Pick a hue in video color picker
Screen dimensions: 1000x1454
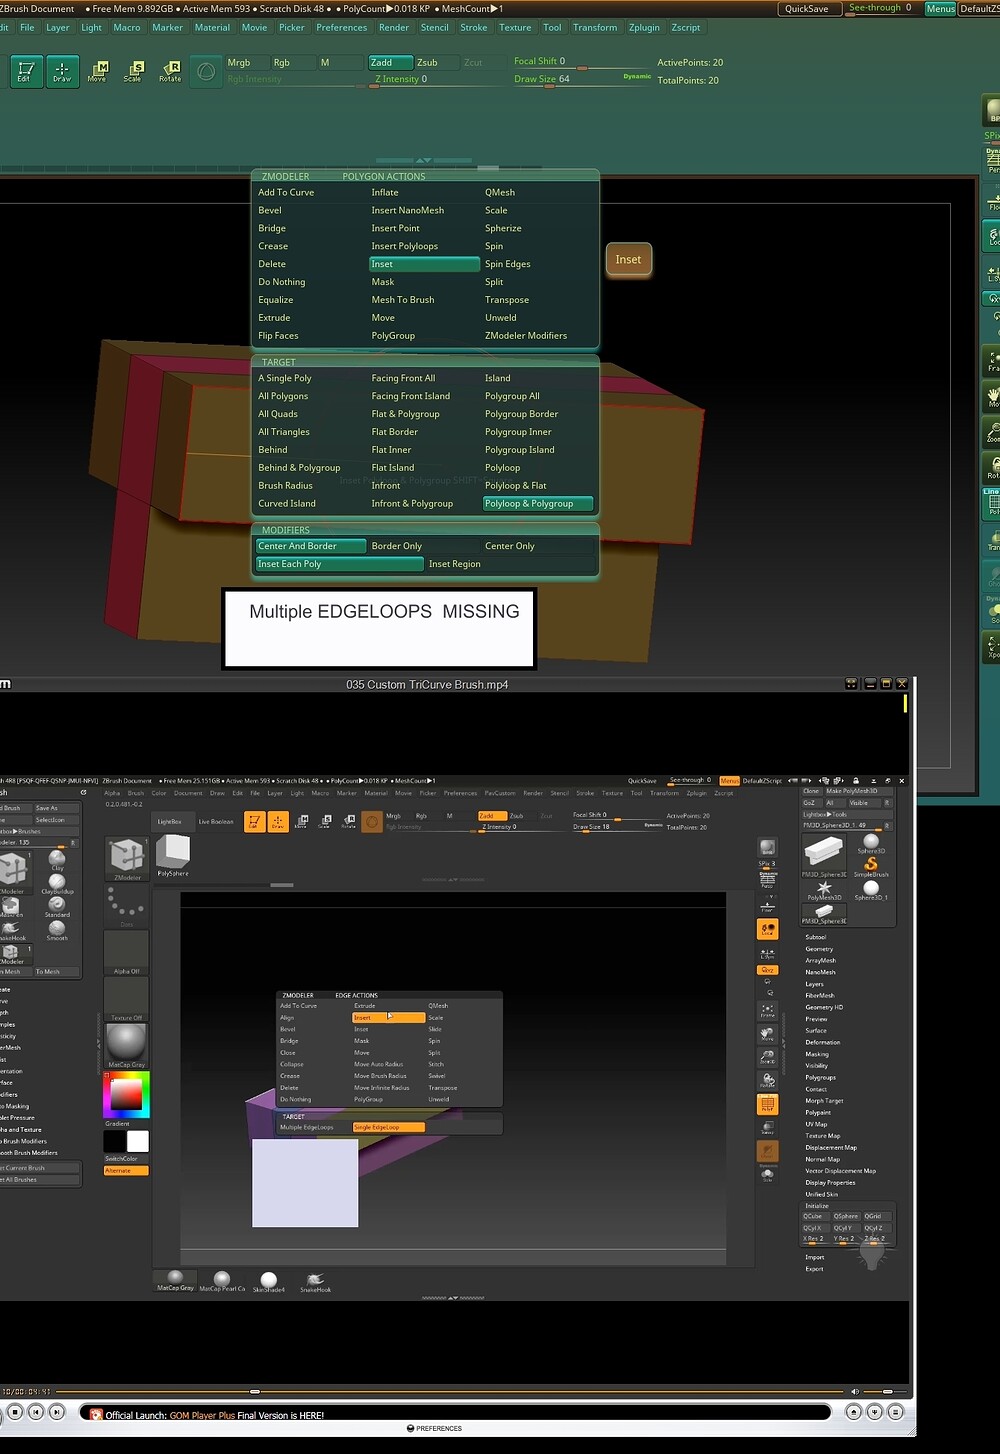click(x=126, y=1095)
